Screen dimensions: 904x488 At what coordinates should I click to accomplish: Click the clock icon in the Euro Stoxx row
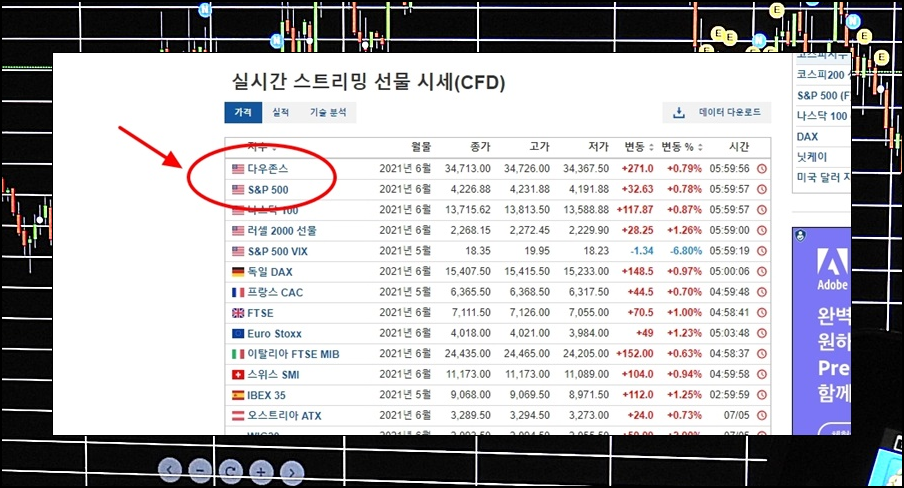click(762, 333)
